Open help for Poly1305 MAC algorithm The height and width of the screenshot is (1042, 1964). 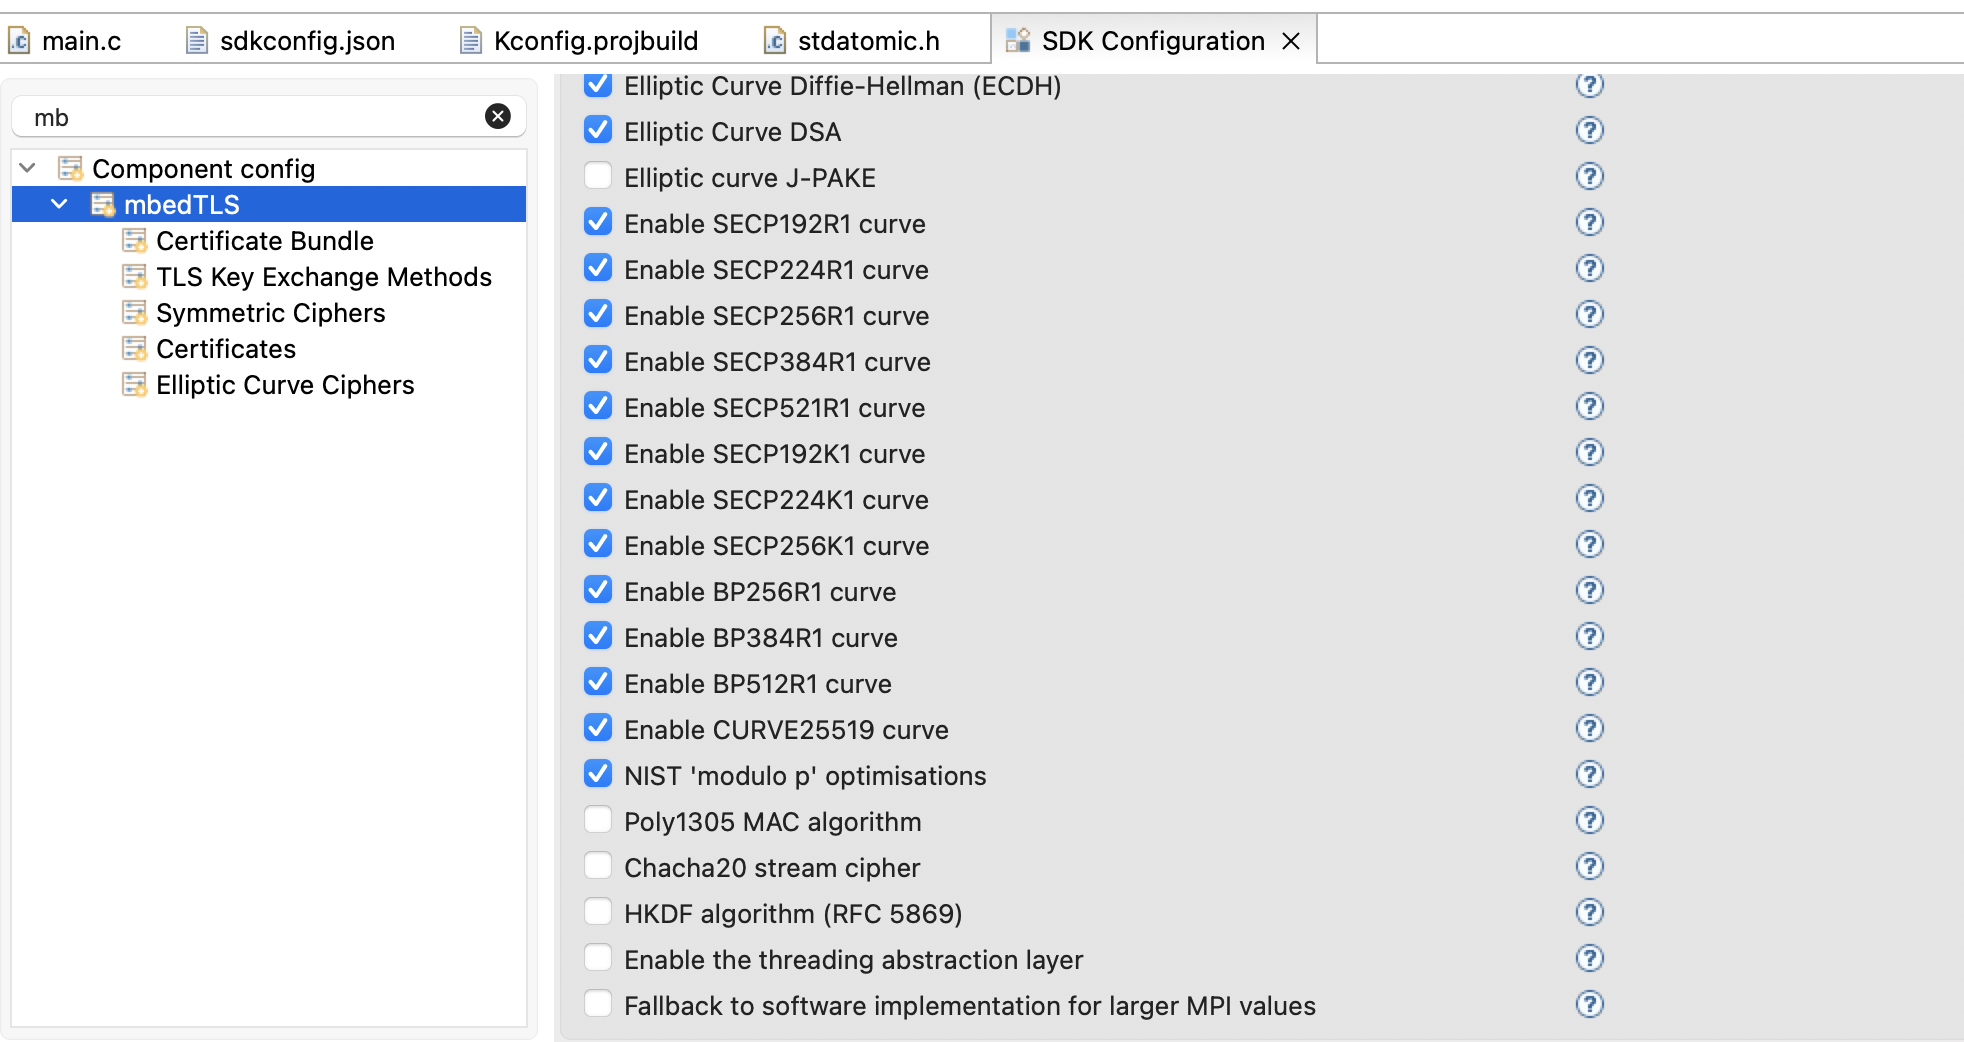click(x=1590, y=820)
